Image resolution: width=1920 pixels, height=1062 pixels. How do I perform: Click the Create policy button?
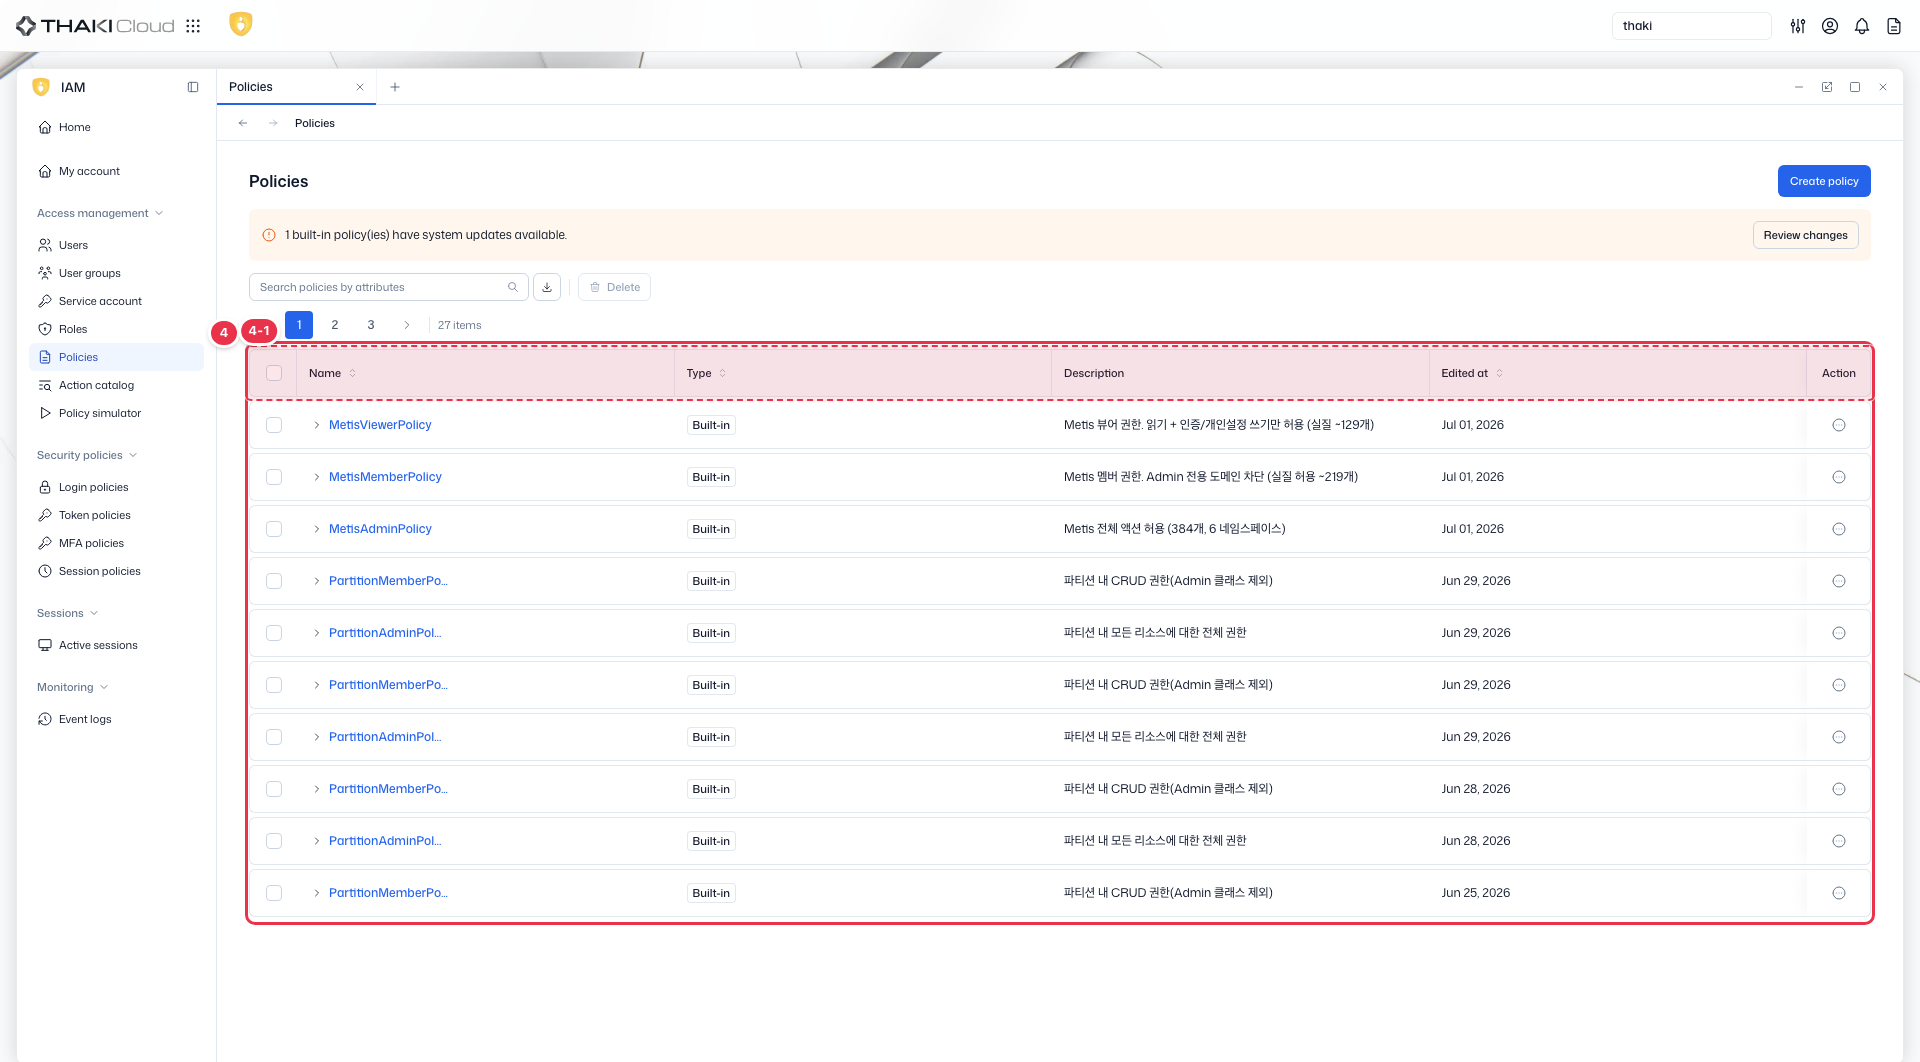point(1824,181)
